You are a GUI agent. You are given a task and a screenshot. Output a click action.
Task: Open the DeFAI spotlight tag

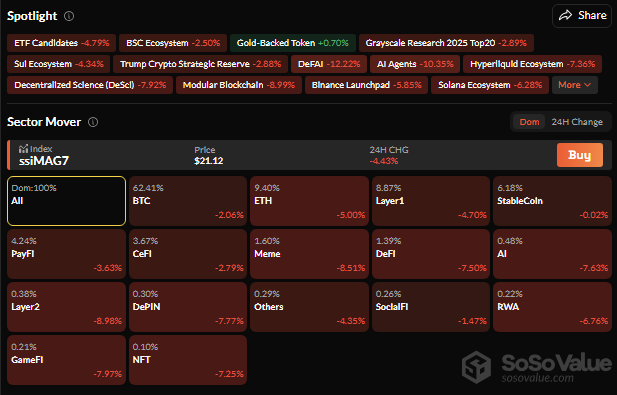(329, 64)
